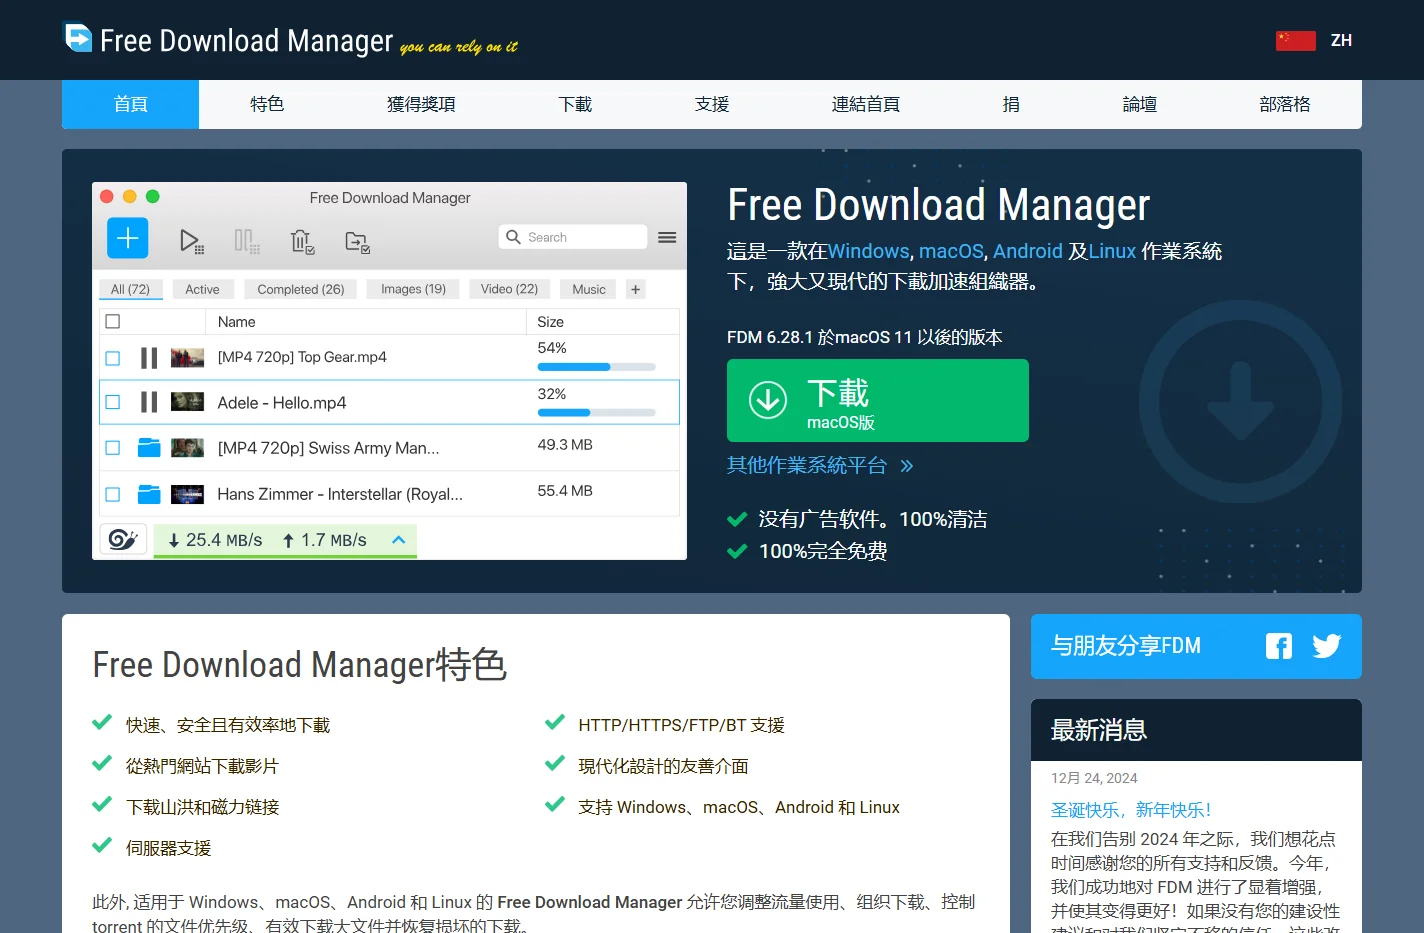Check the Swiss Army Man row checkbox
This screenshot has width=1424, height=933.
pyautogui.click(x=113, y=448)
